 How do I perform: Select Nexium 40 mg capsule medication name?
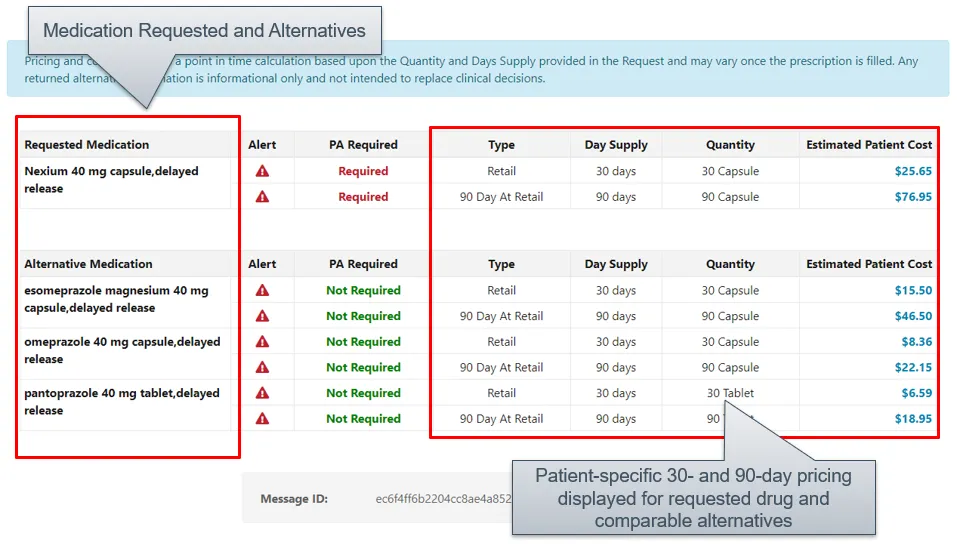click(111, 179)
